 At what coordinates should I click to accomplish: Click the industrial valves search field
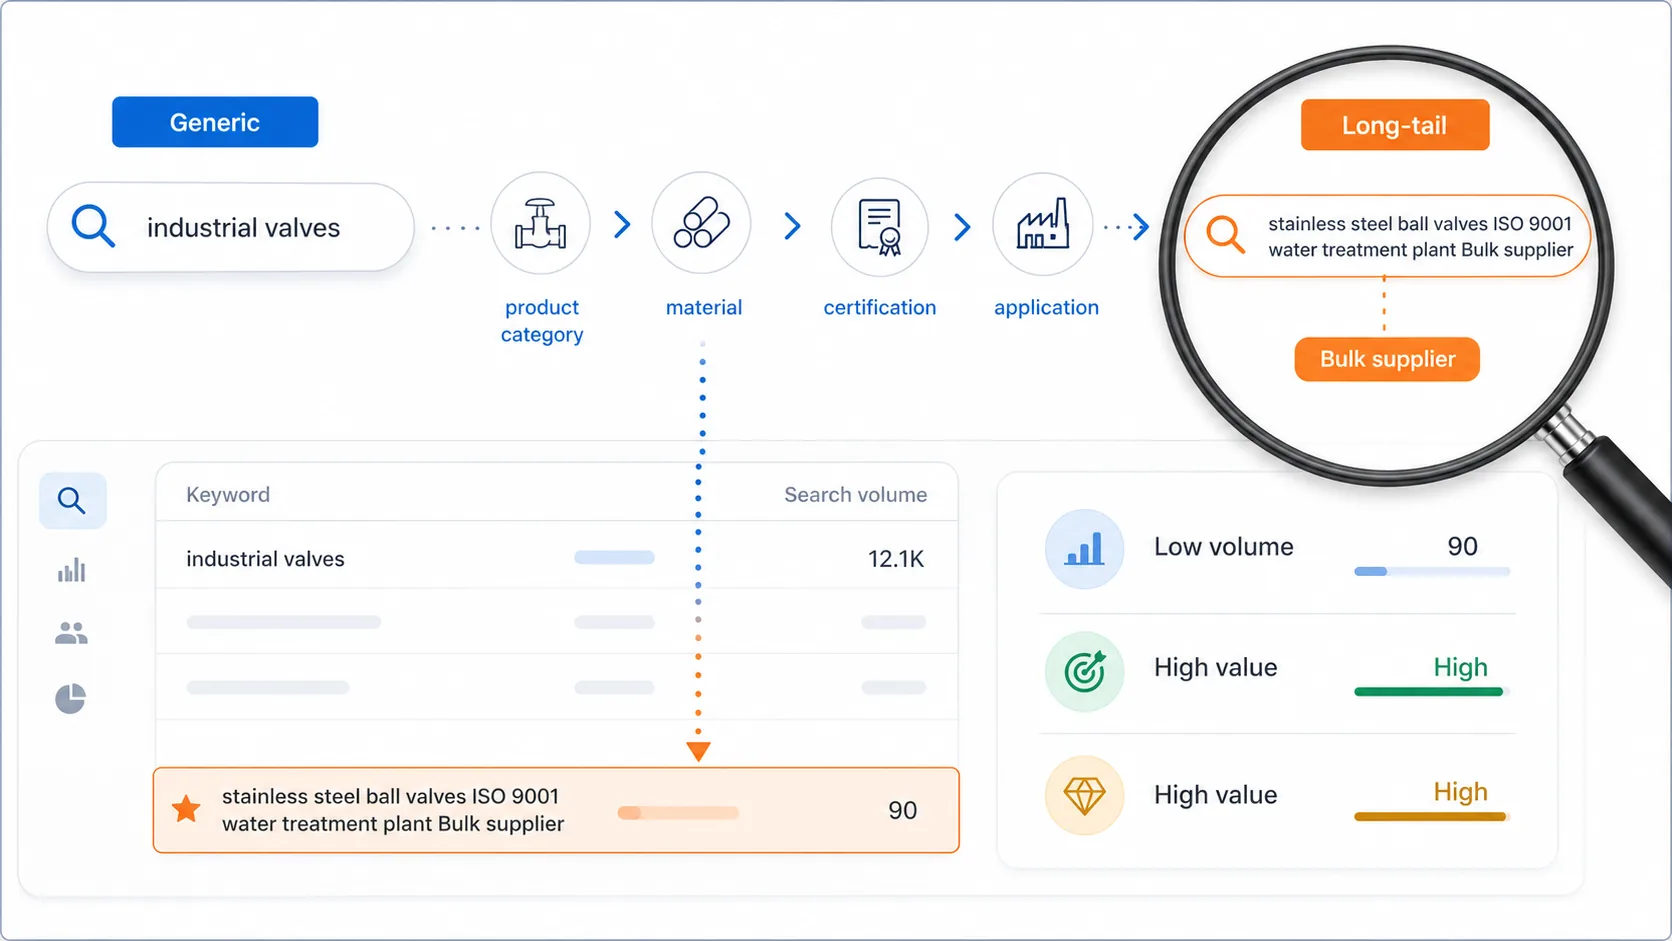(231, 227)
